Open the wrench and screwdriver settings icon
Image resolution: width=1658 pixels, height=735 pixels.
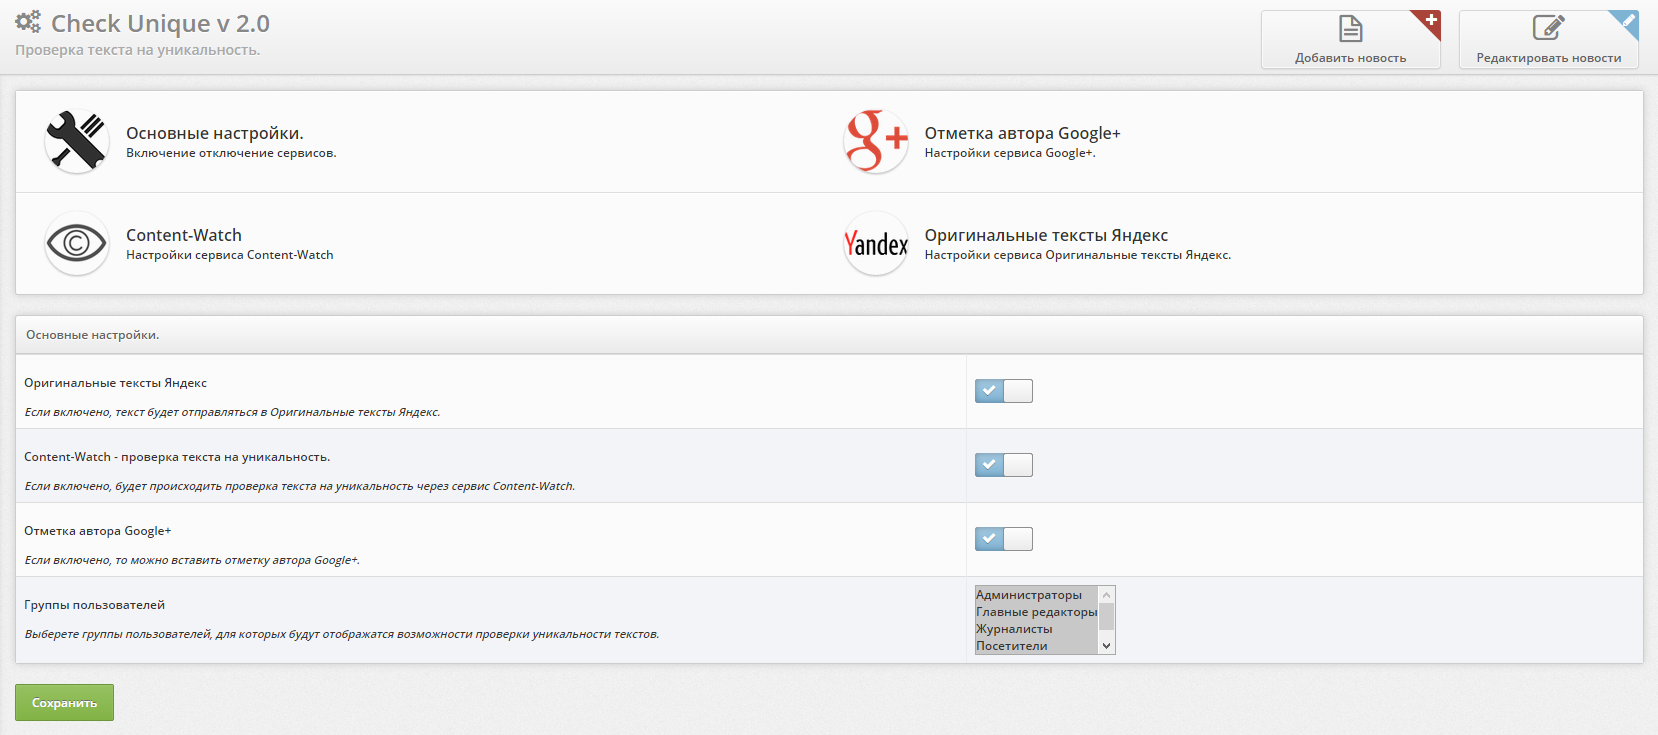[x=77, y=141]
